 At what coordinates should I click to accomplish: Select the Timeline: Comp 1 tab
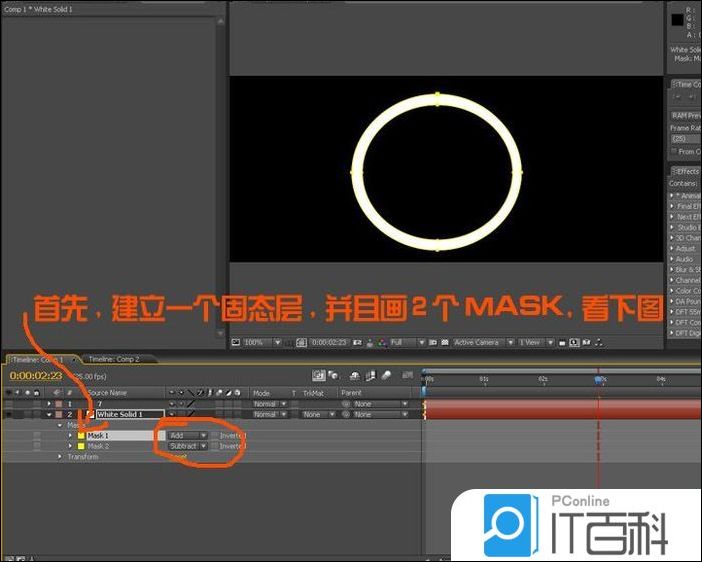38,360
